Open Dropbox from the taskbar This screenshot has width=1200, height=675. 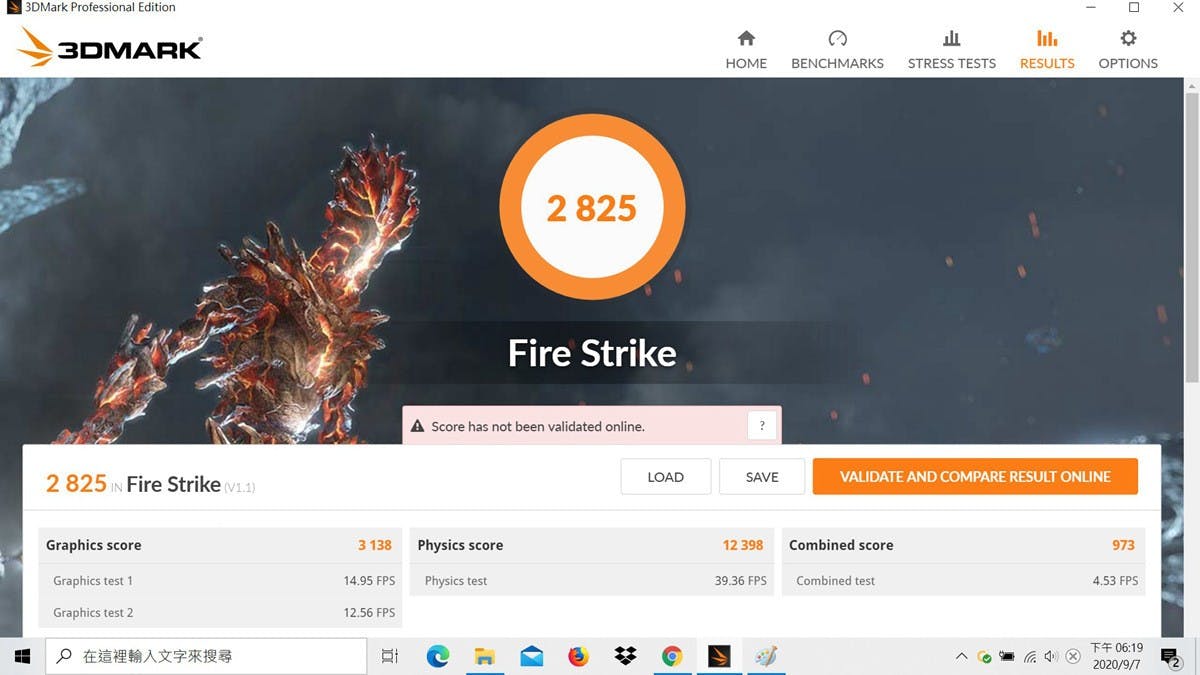point(626,656)
